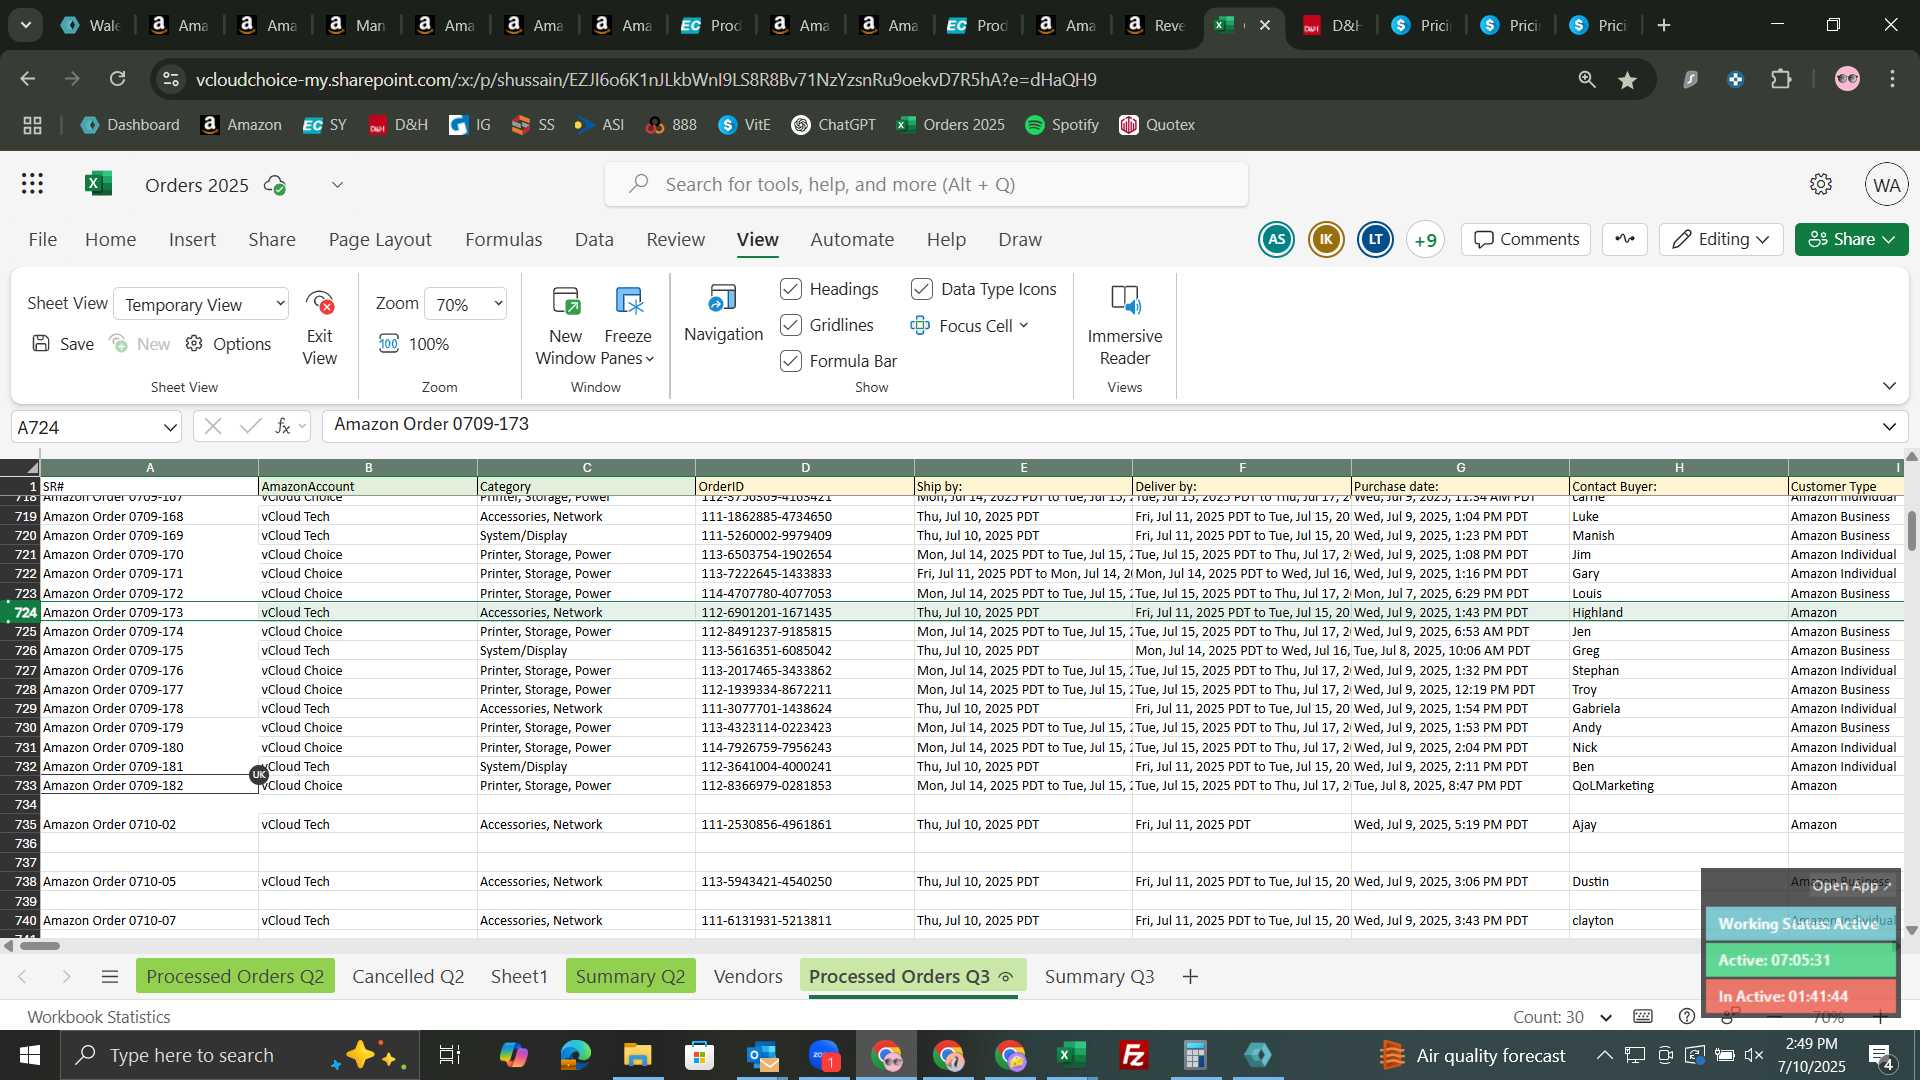Reload the browser page
Viewport: 1920px width, 1080px height.
pyautogui.click(x=118, y=79)
